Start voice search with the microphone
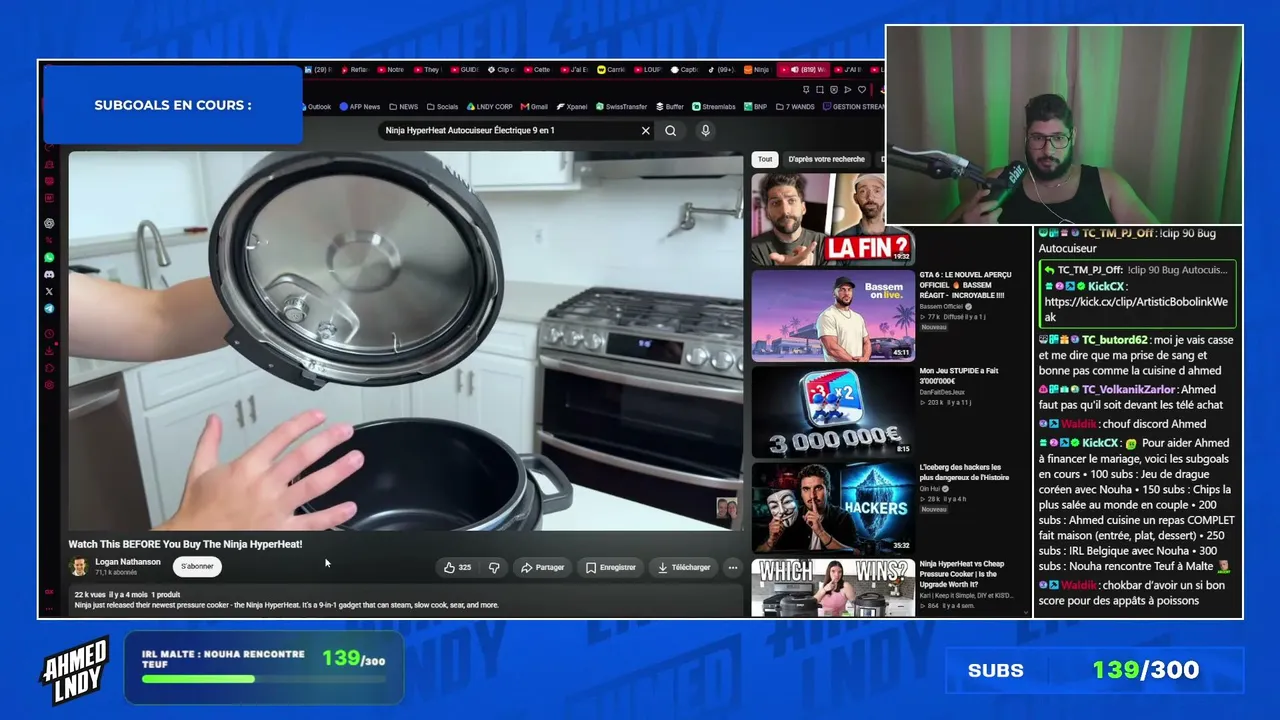The image size is (1280, 720). coord(705,130)
